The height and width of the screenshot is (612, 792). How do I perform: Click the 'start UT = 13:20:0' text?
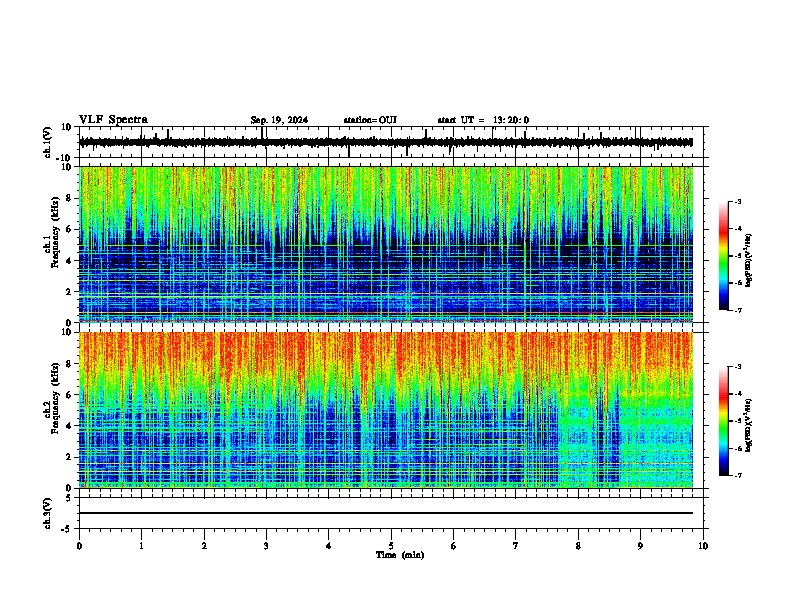click(483, 120)
